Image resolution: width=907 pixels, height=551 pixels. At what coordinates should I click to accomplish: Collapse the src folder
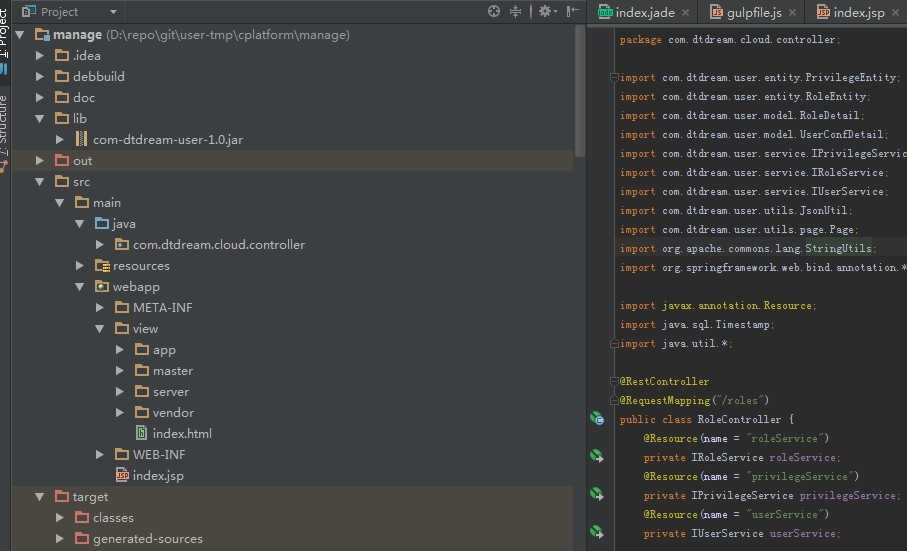(x=39, y=182)
